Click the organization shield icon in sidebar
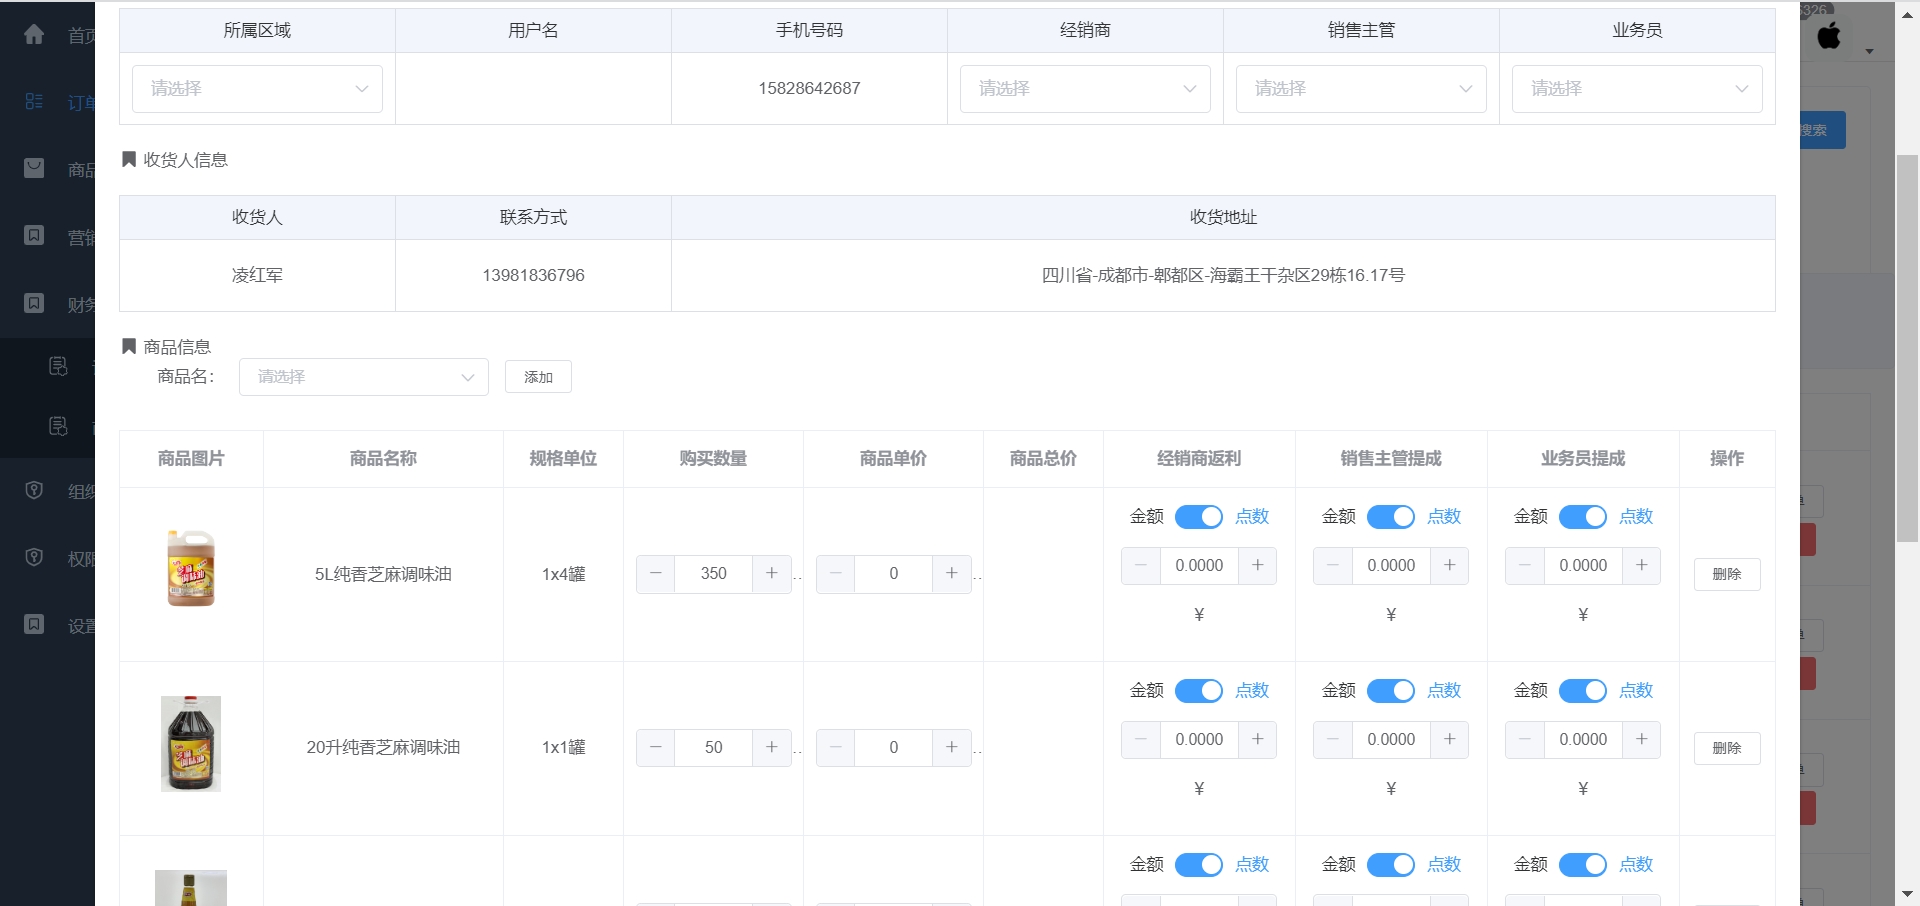 point(34,490)
